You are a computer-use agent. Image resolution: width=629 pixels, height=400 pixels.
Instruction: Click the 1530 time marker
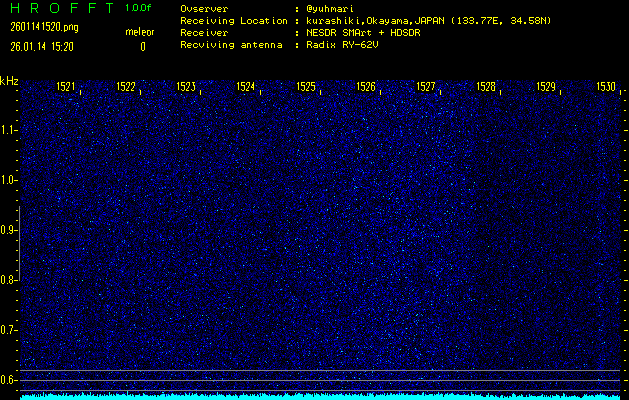click(x=606, y=87)
